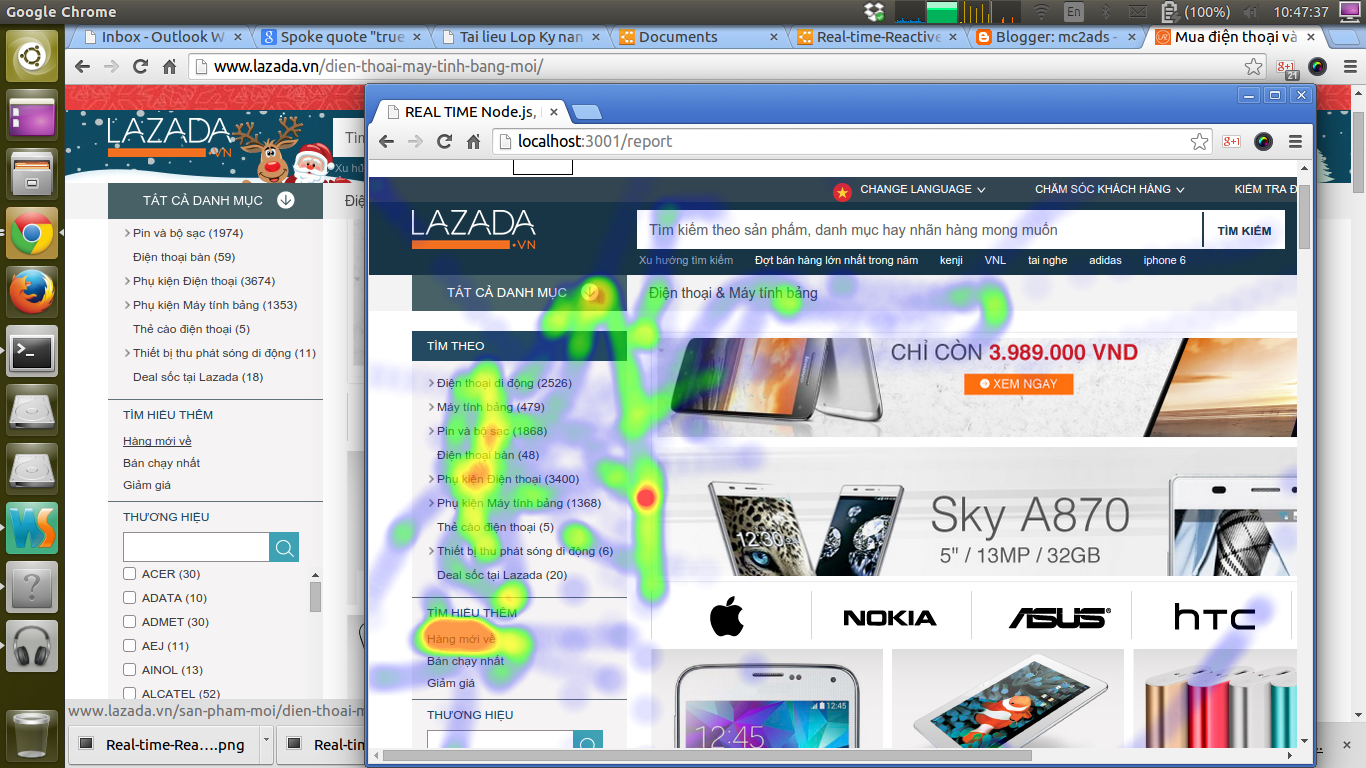The image size is (1366, 768).
Task: Click Bán chạy nhất link in rear window
Action: (161, 463)
